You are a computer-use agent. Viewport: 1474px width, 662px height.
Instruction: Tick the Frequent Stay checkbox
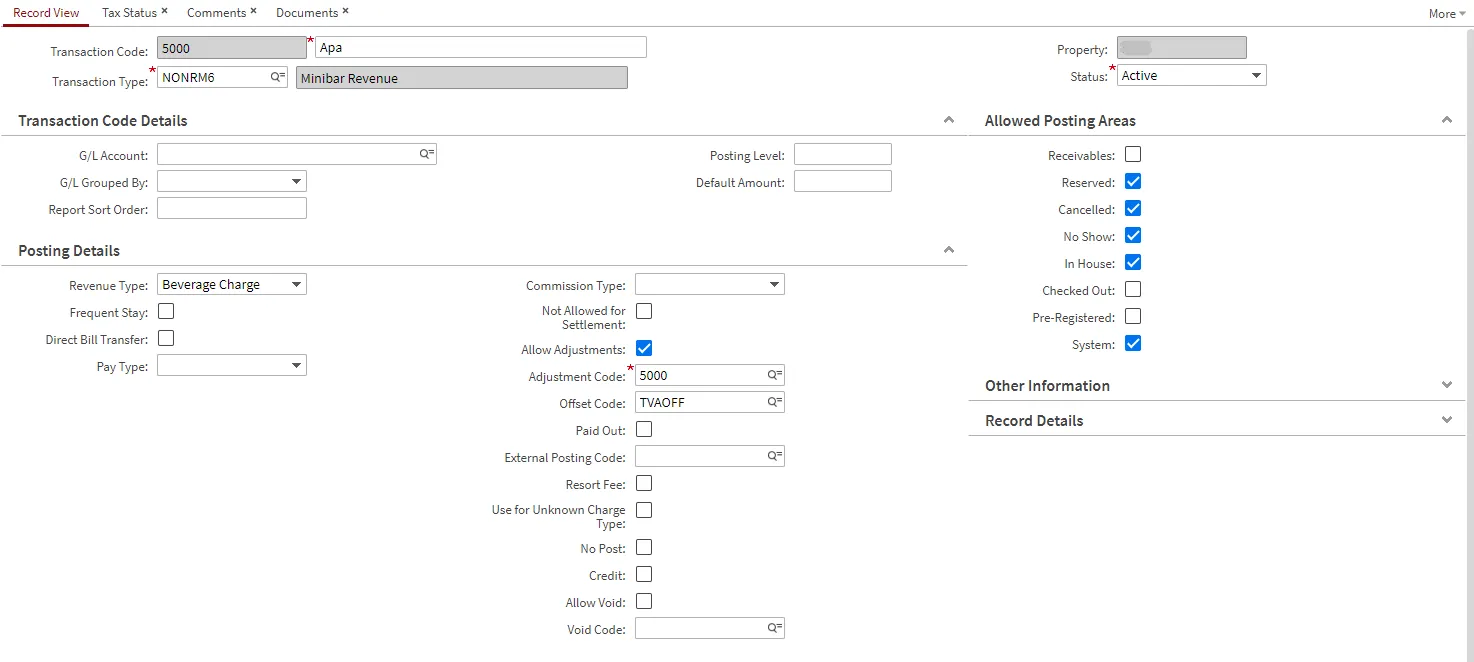[x=166, y=311]
